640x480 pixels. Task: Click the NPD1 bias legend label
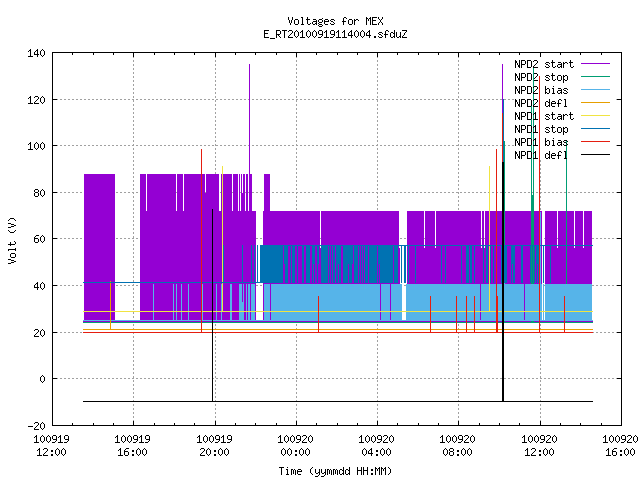click(x=541, y=142)
